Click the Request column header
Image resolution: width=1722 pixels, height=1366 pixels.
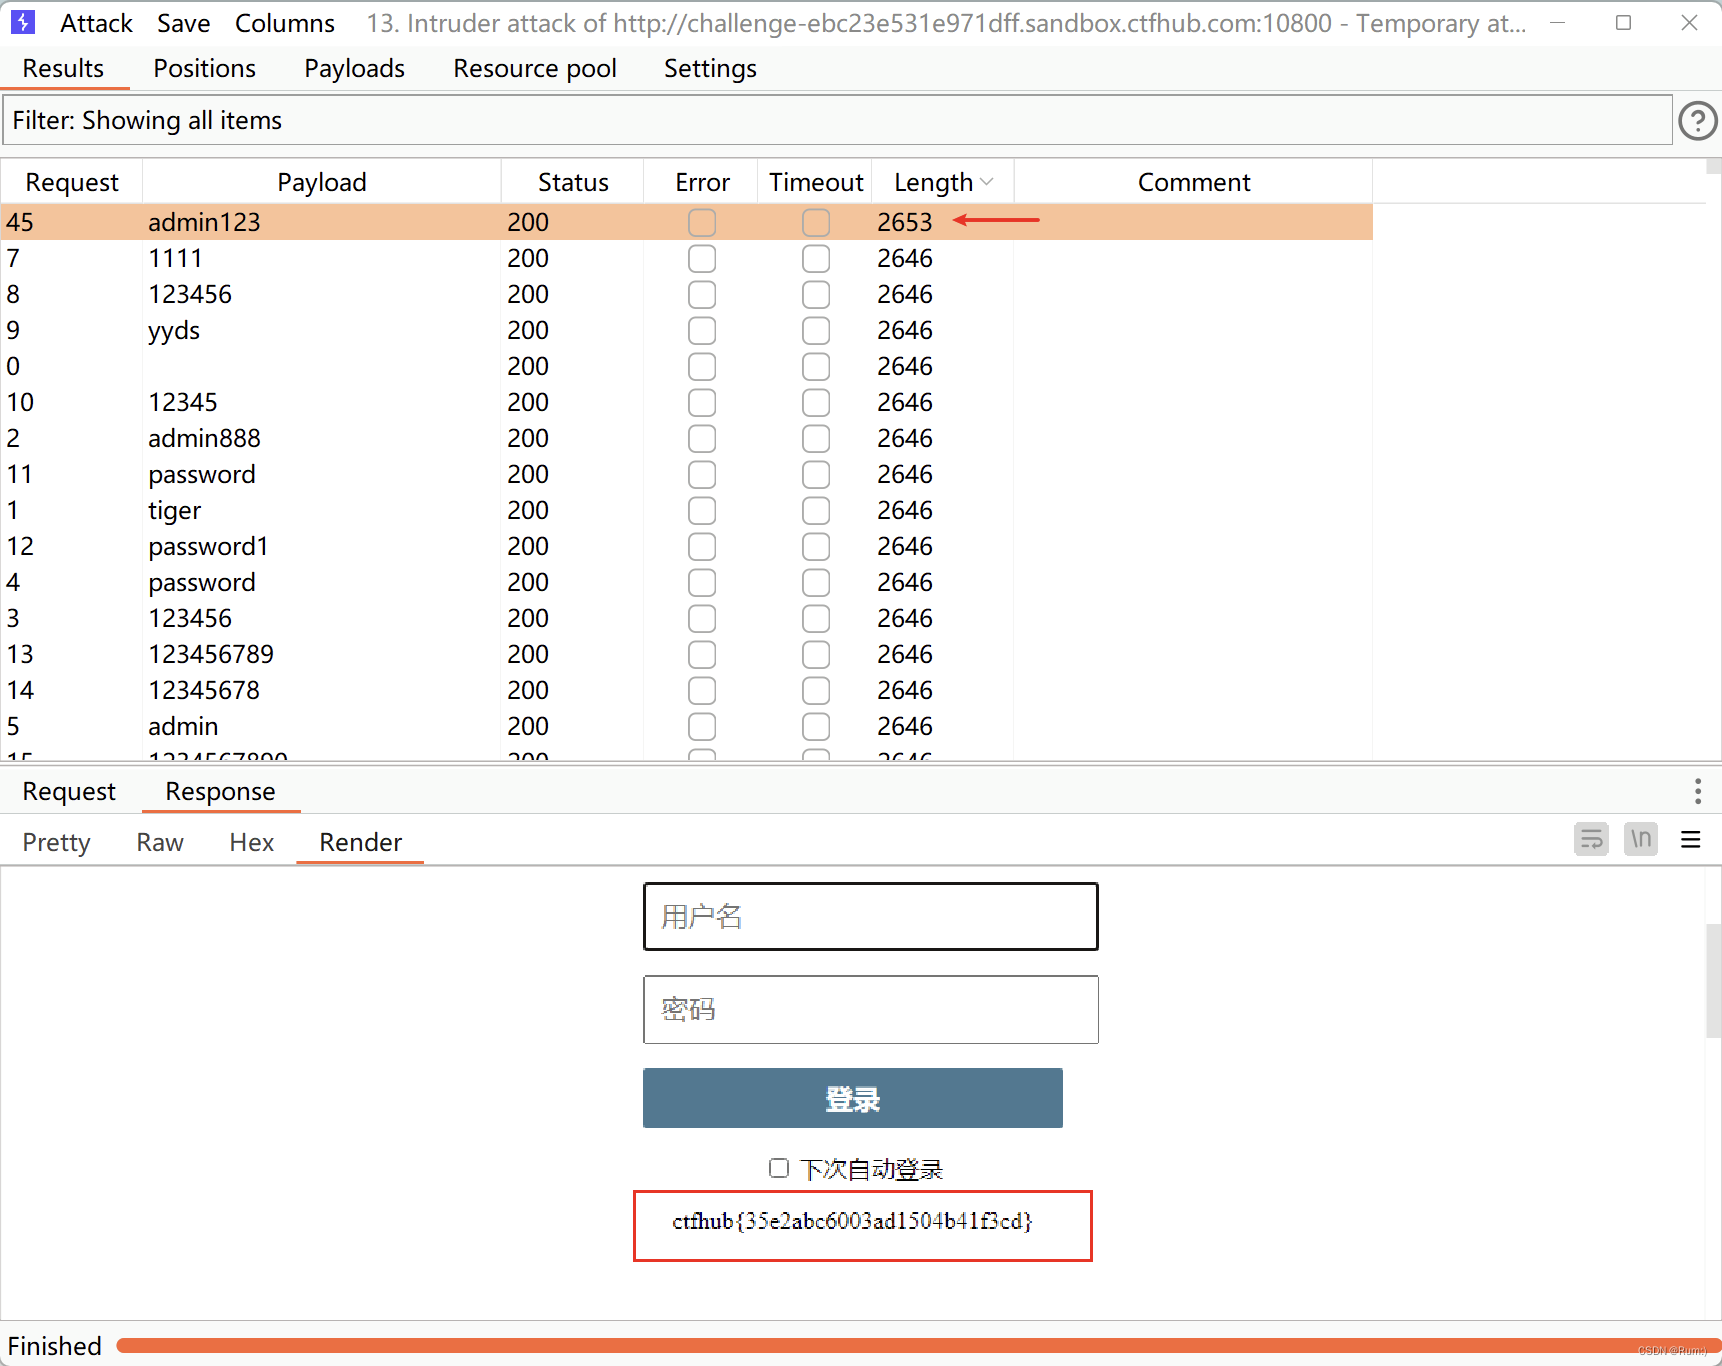coord(72,182)
